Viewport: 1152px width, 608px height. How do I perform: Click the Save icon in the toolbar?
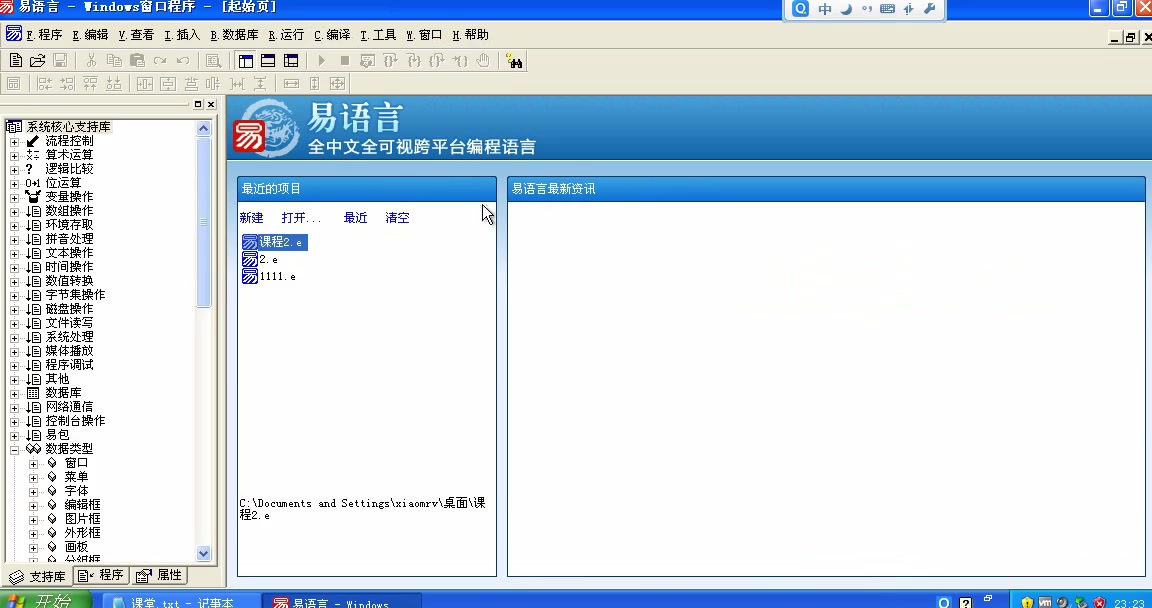61,60
